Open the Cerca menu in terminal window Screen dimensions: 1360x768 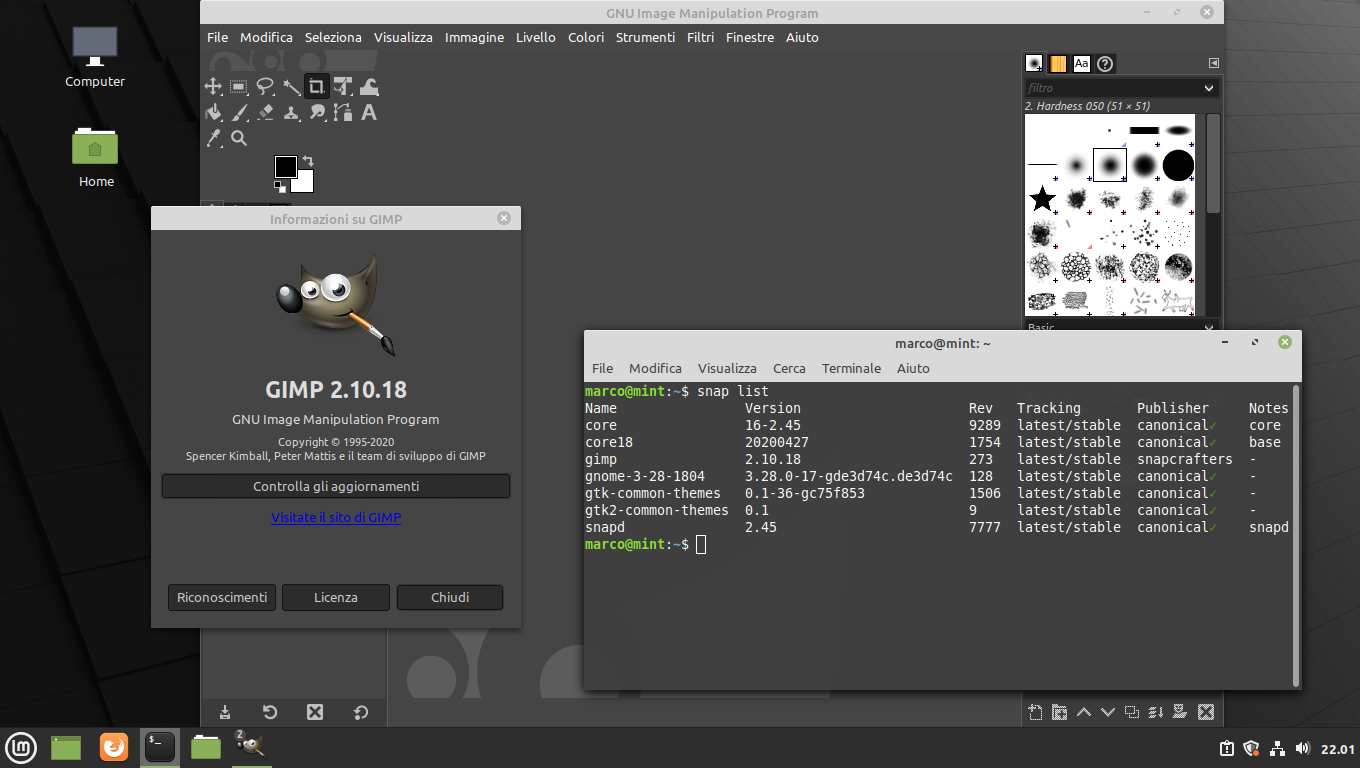789,368
